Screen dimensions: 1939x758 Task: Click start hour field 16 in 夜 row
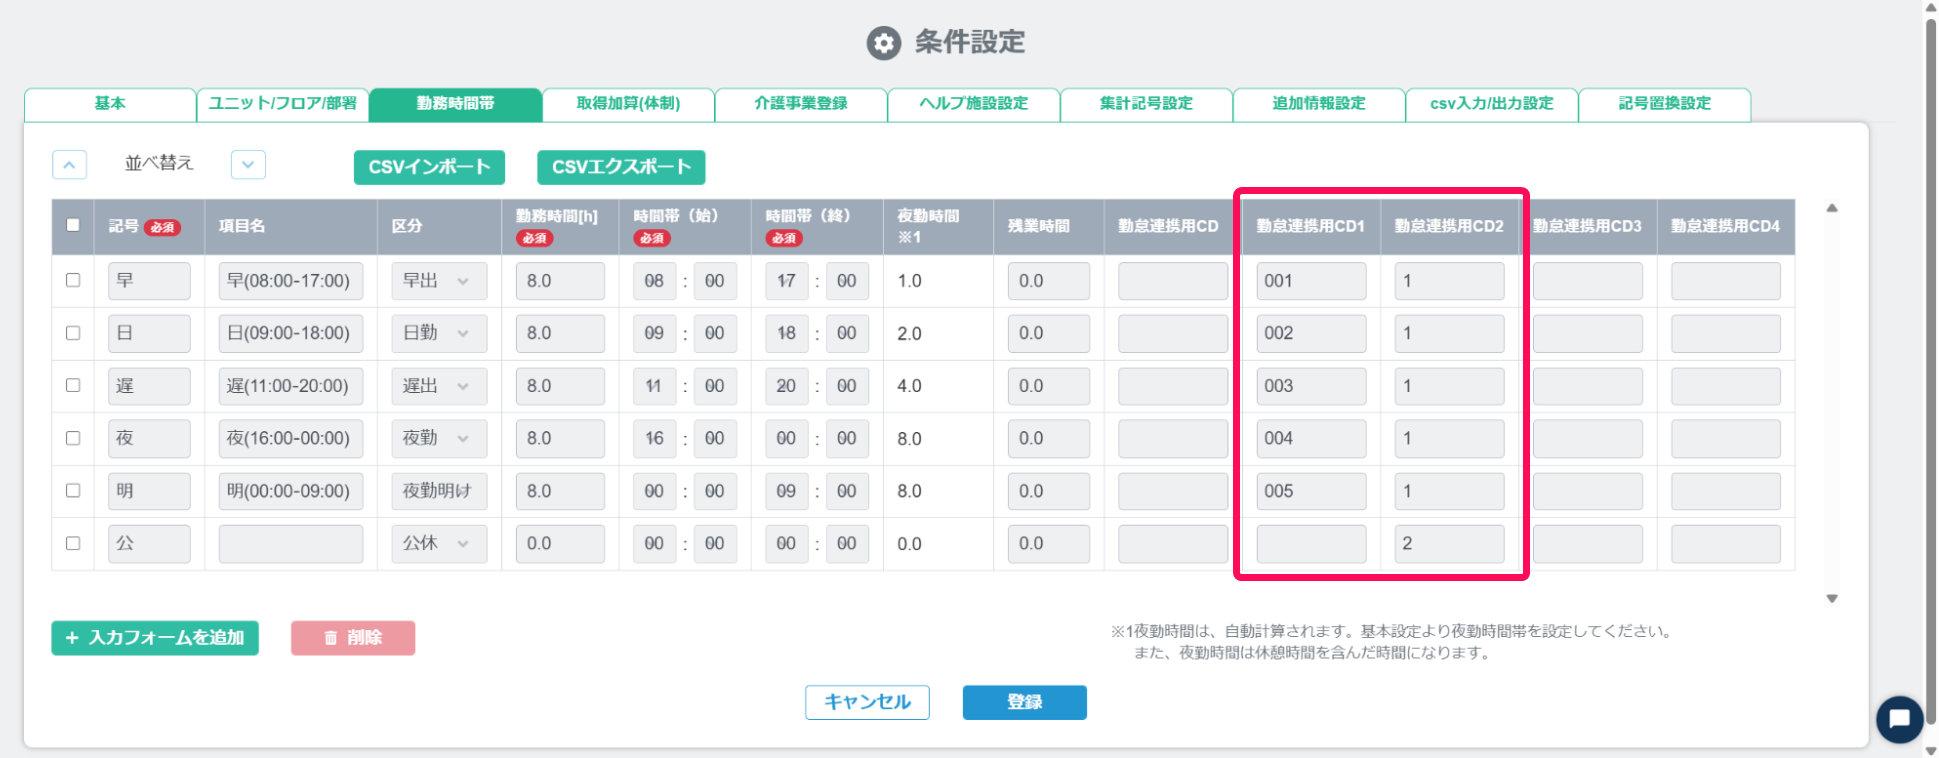[654, 438]
